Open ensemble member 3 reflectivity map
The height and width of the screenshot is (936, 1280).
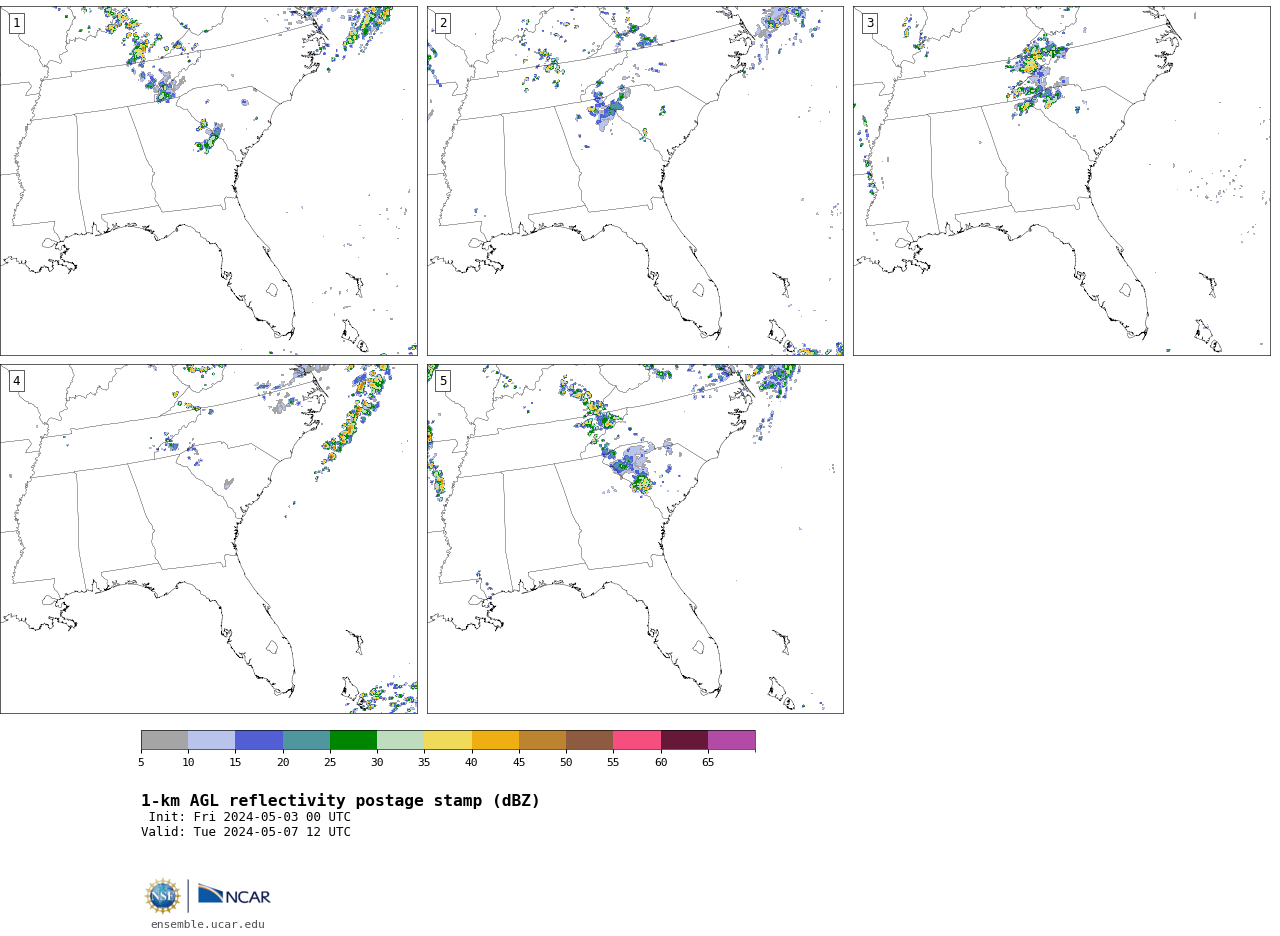[x=1061, y=180]
